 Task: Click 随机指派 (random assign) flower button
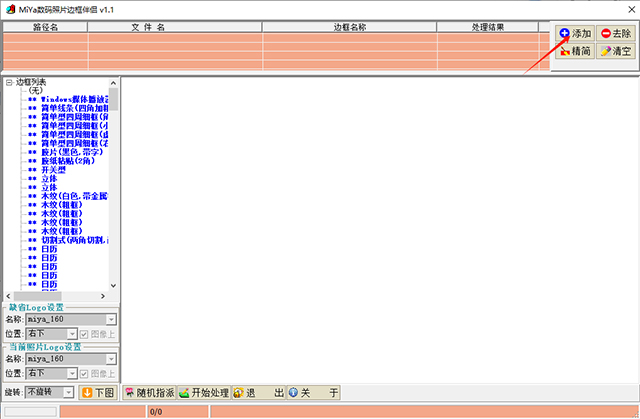pyautogui.click(x=149, y=392)
